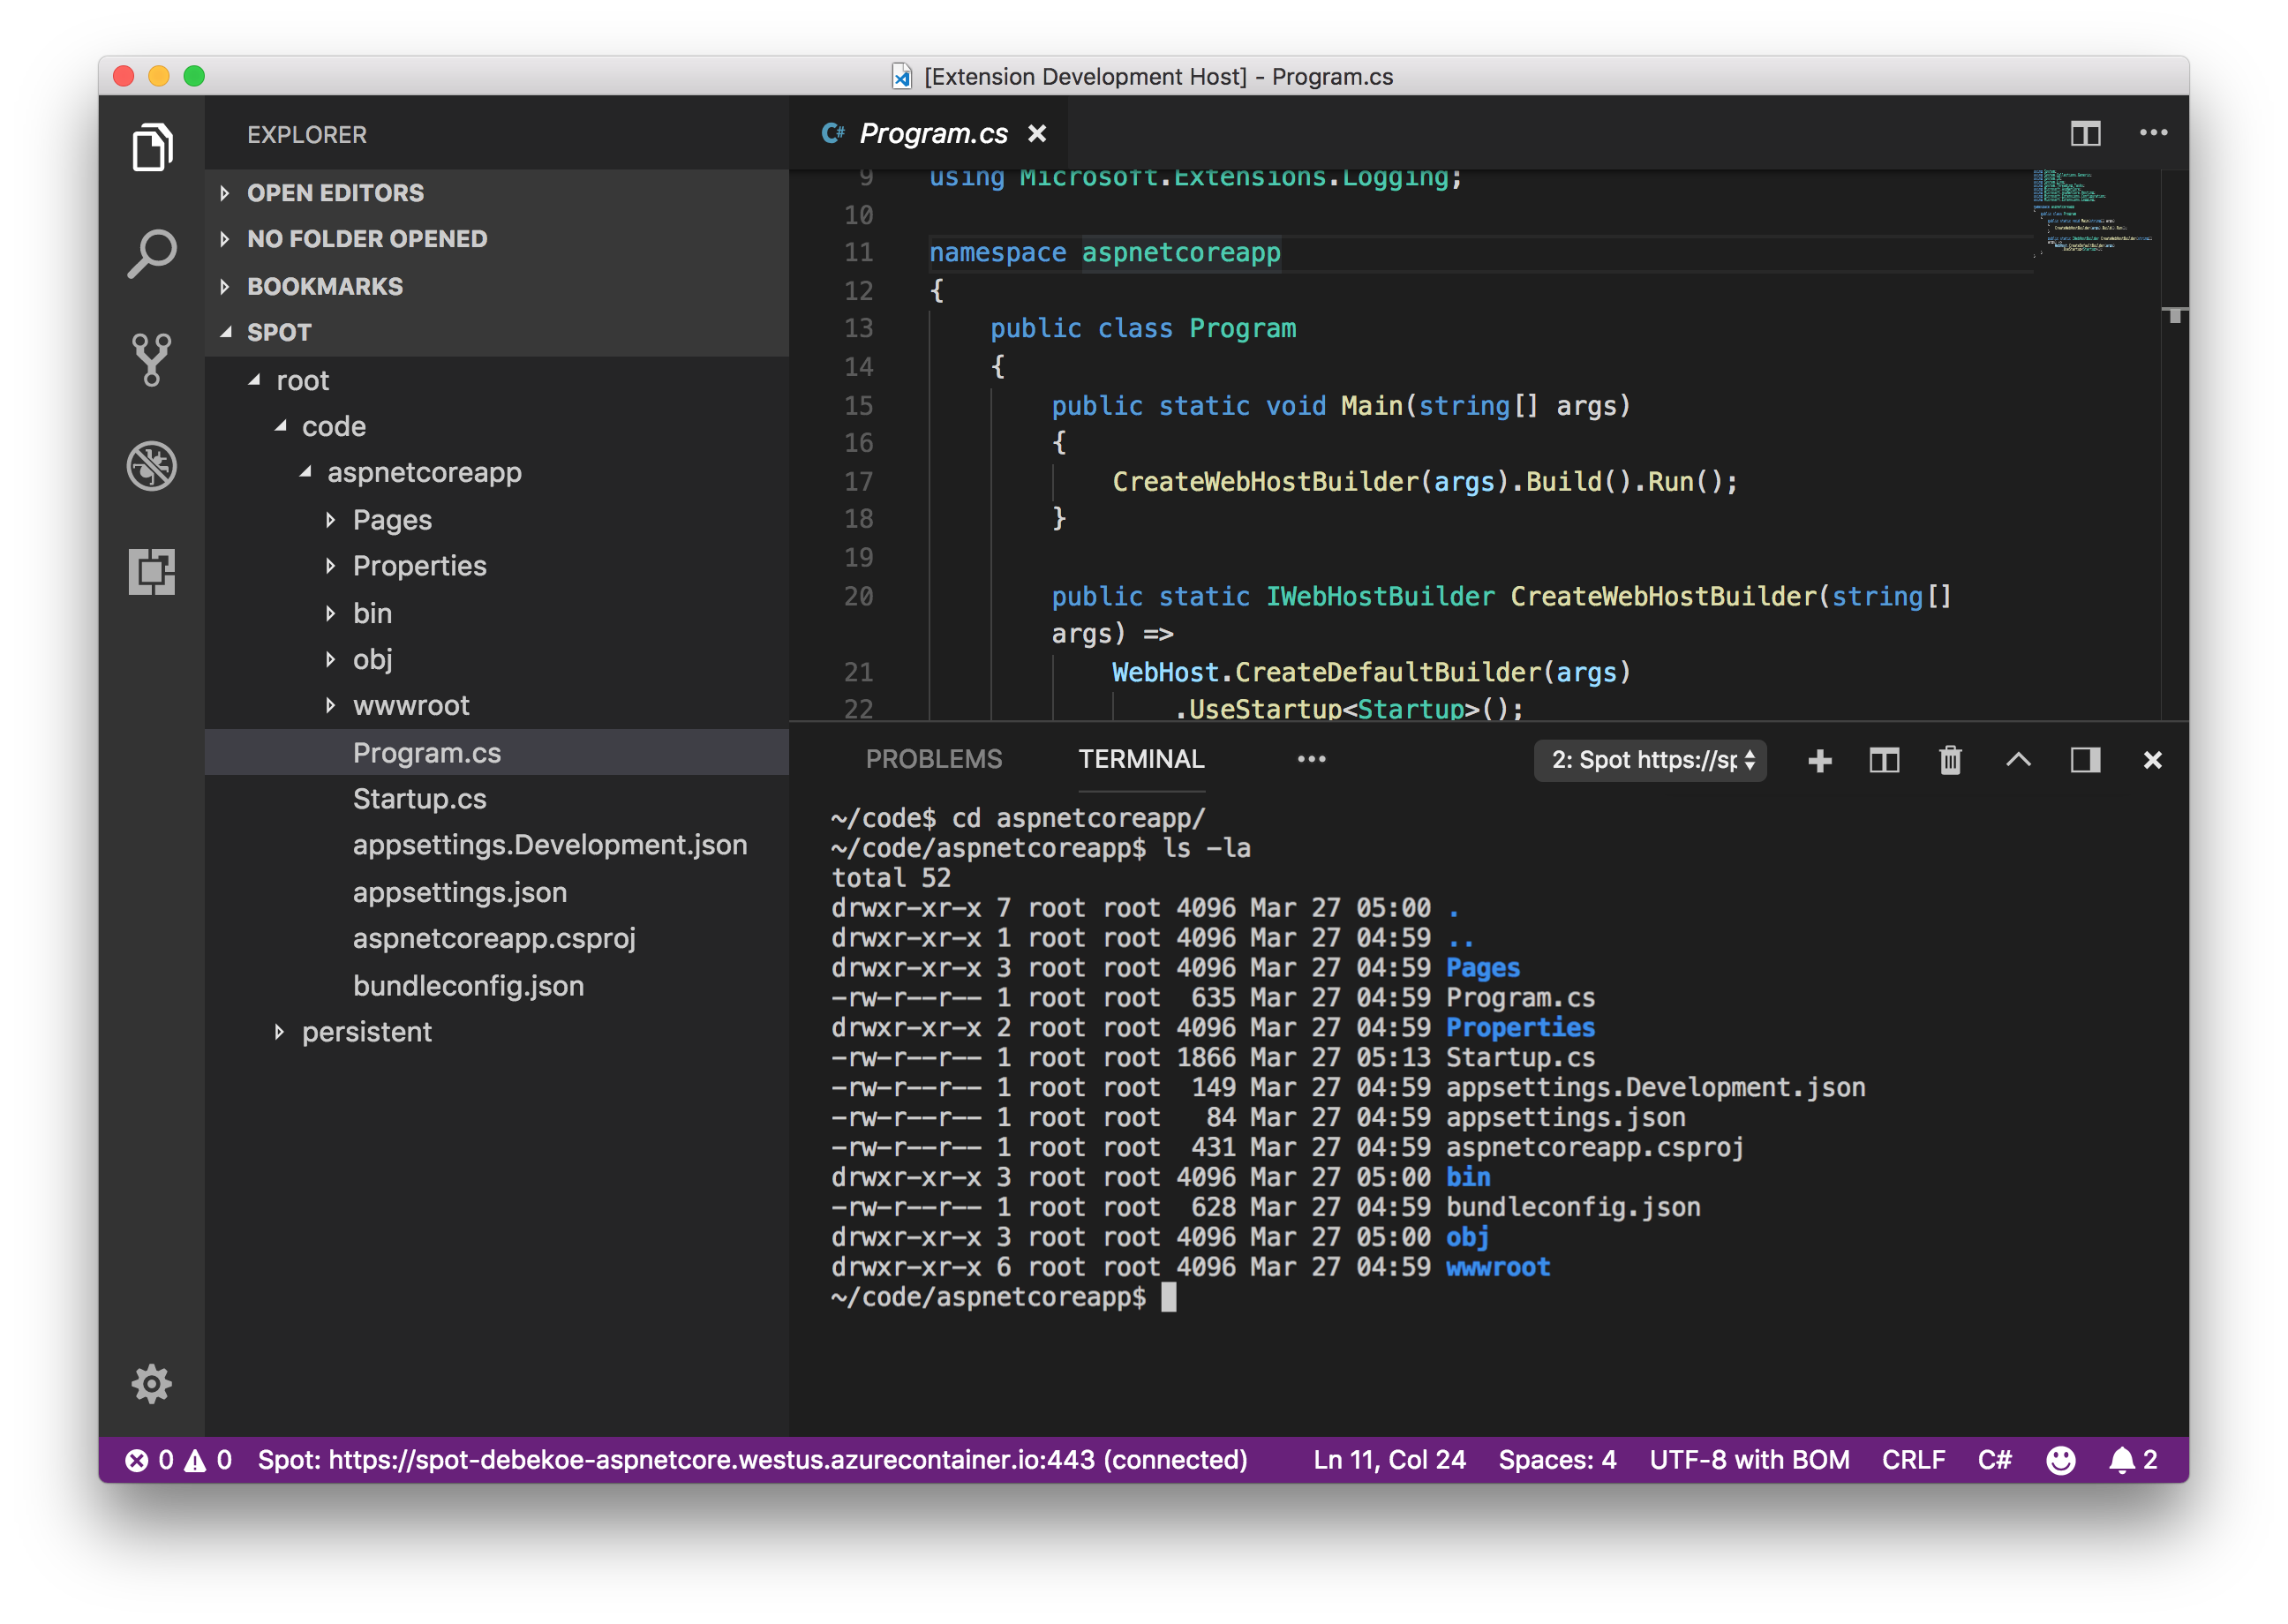Screen dimensions: 2288x1624
Task: Open the terminal selector dropdown
Action: 1650,760
